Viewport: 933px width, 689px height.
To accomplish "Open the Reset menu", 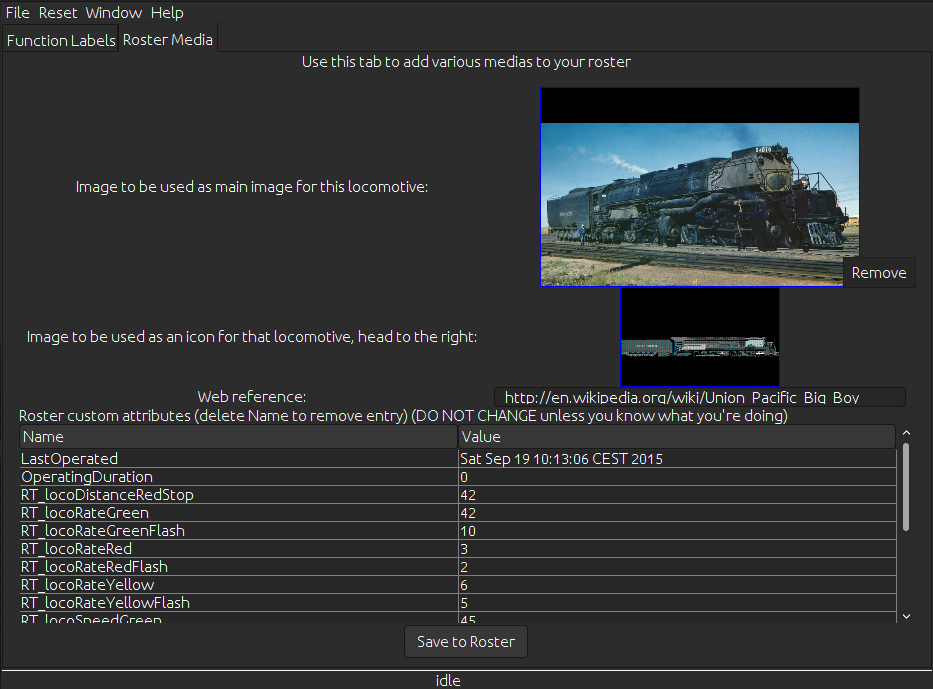I will point(57,13).
